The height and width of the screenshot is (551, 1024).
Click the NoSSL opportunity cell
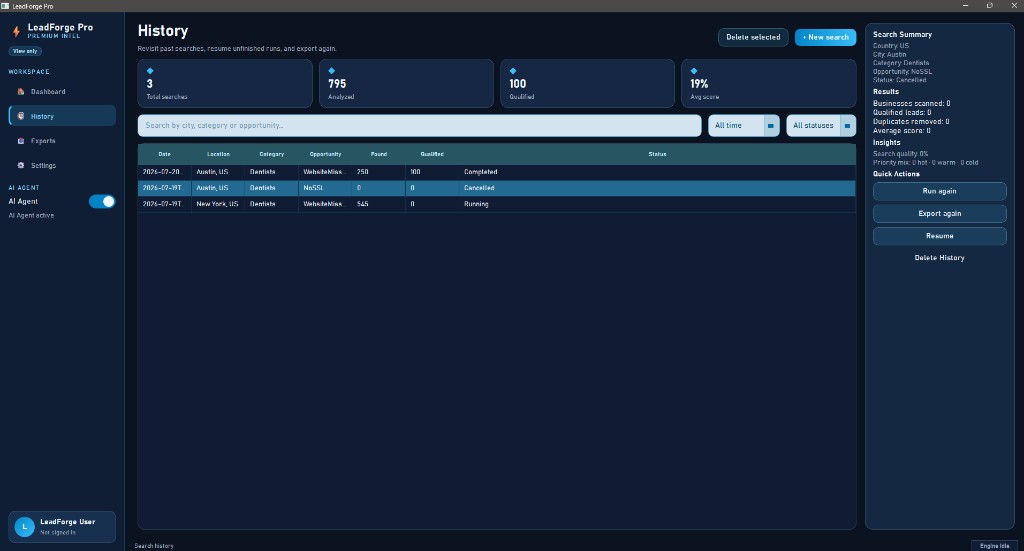325,188
